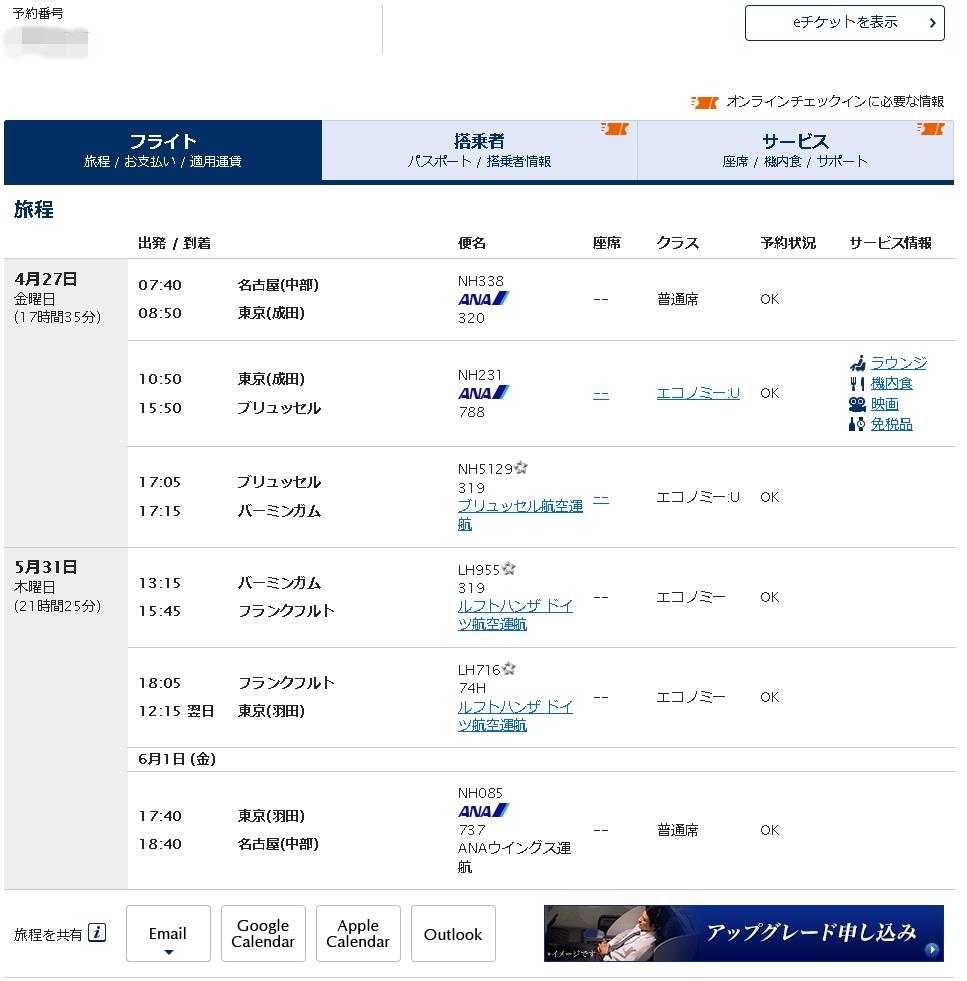Open the 免税品 link
967x981 pixels.
891,424
